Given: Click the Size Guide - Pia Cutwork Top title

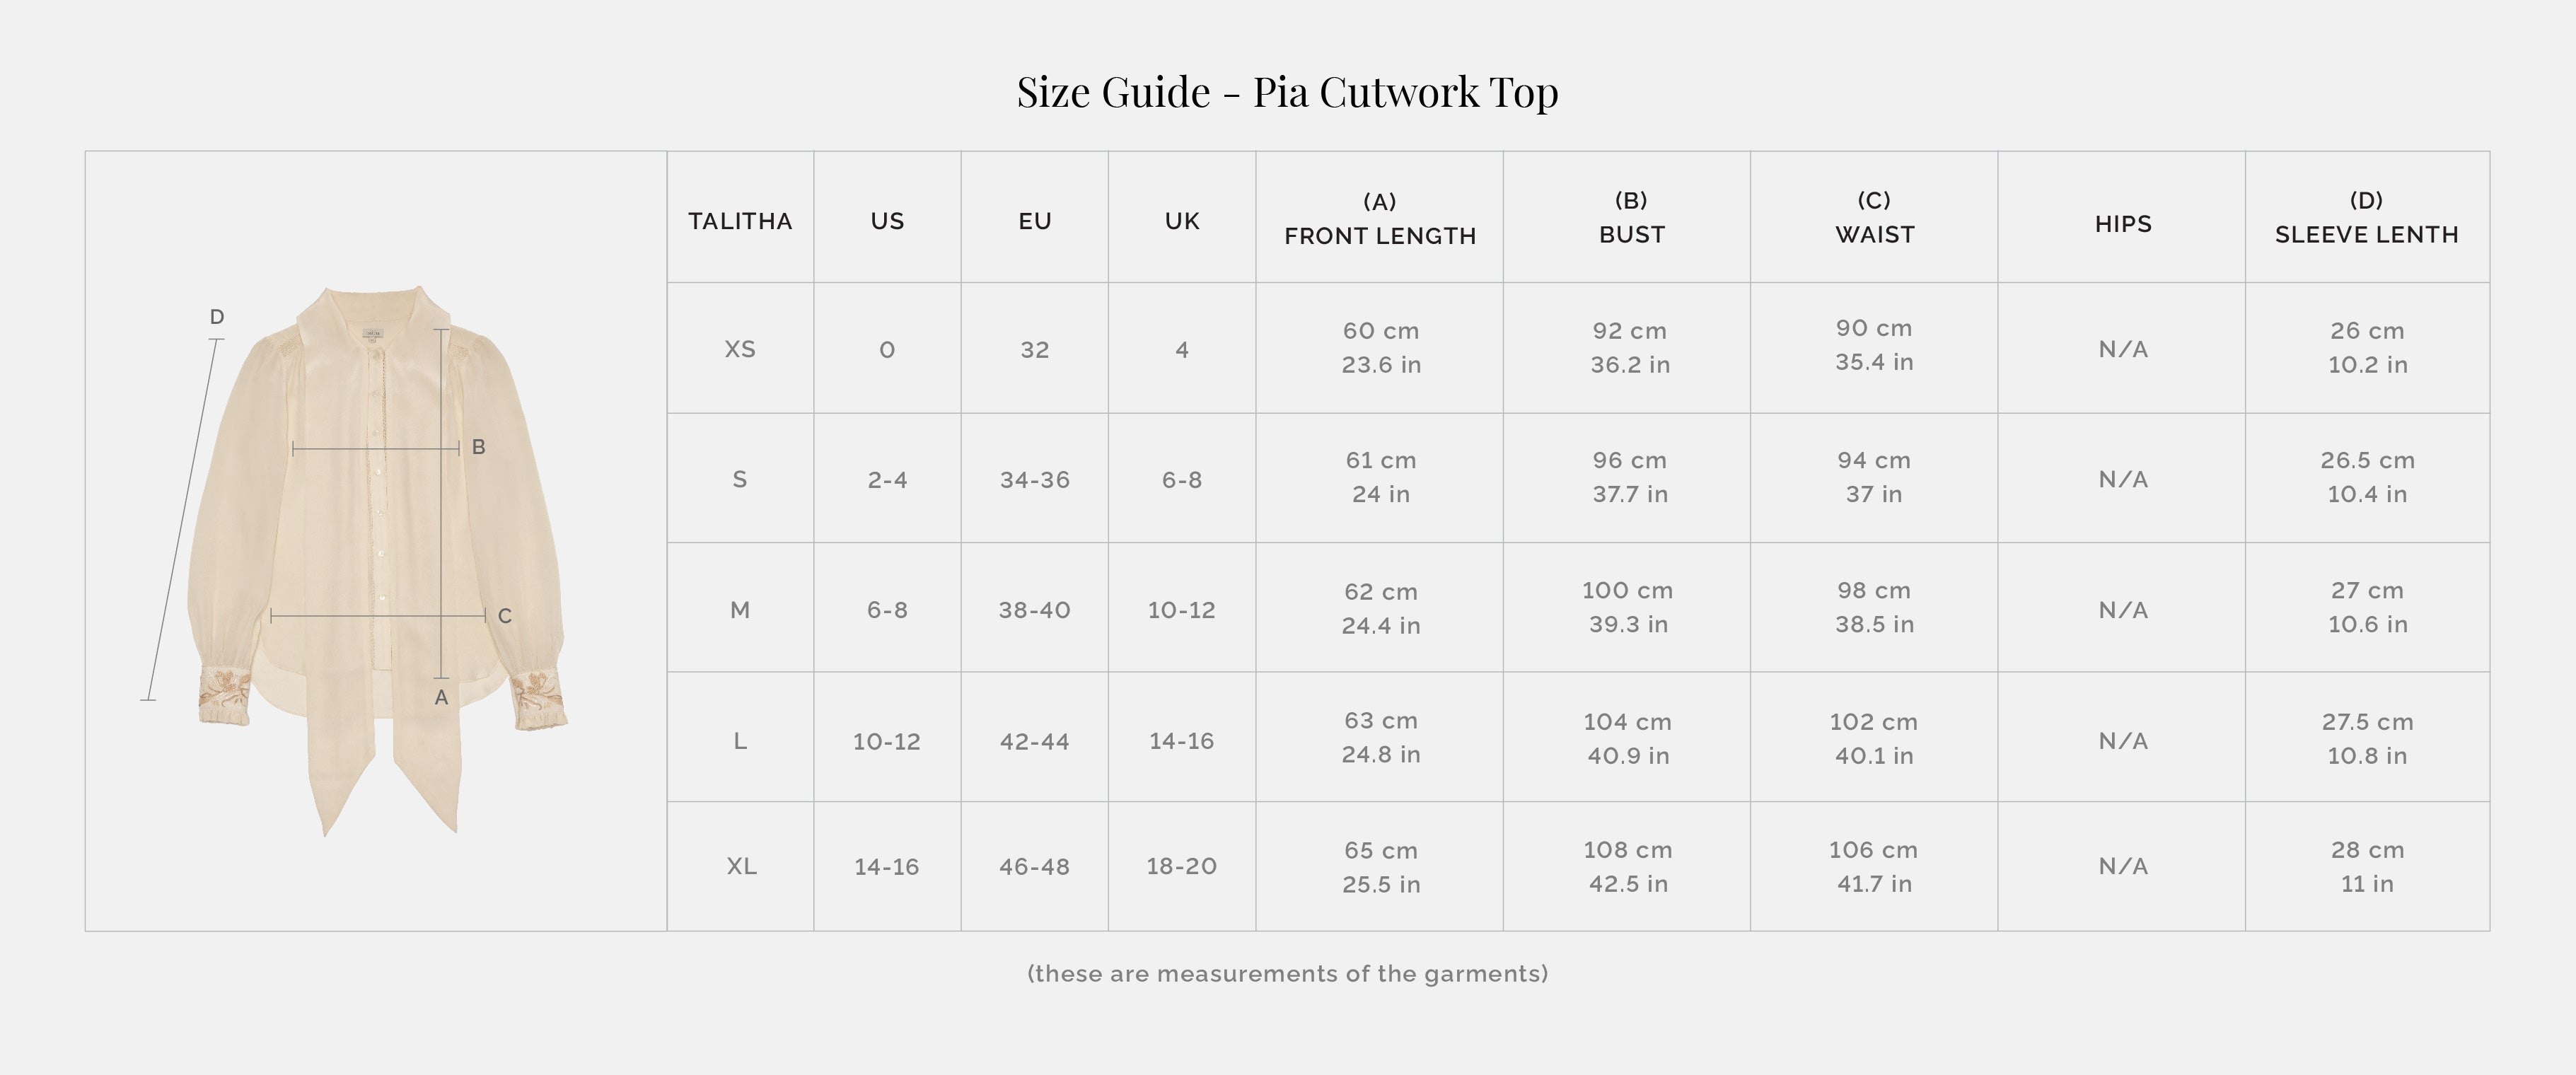Looking at the screenshot, I should pyautogui.click(x=1287, y=92).
